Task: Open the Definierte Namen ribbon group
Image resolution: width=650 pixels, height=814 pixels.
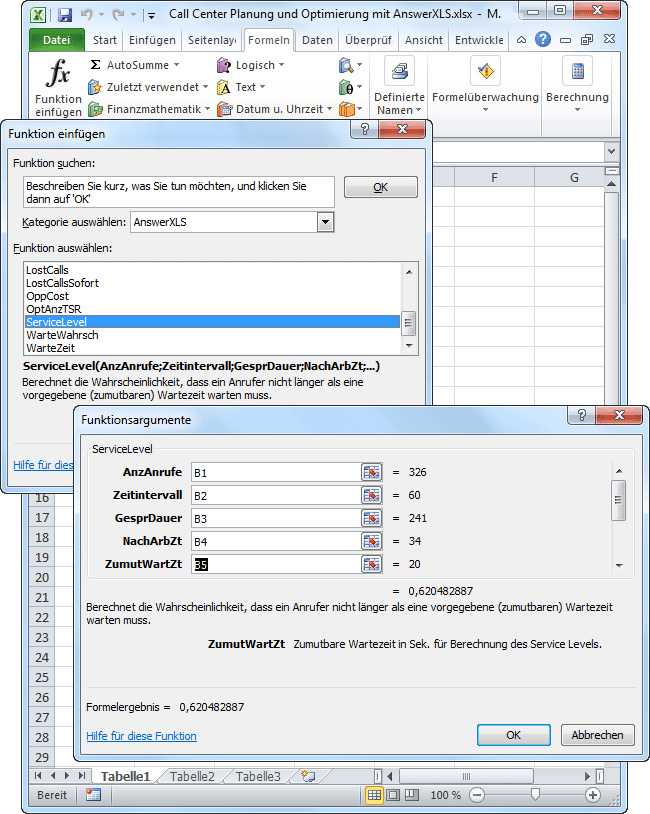Action: pyautogui.click(x=399, y=87)
